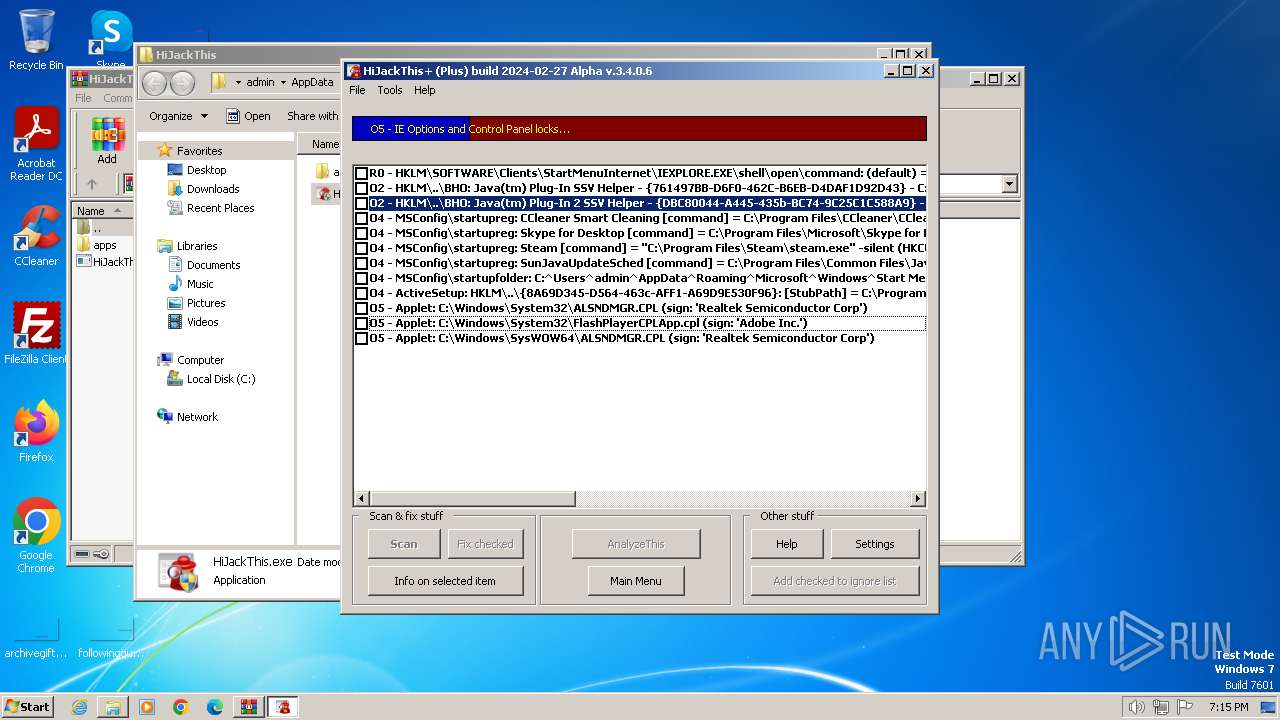Viewport: 1280px width, 720px height.
Task: Check the Java Plug-In 2 SSV Helper checkbox
Action: point(362,203)
